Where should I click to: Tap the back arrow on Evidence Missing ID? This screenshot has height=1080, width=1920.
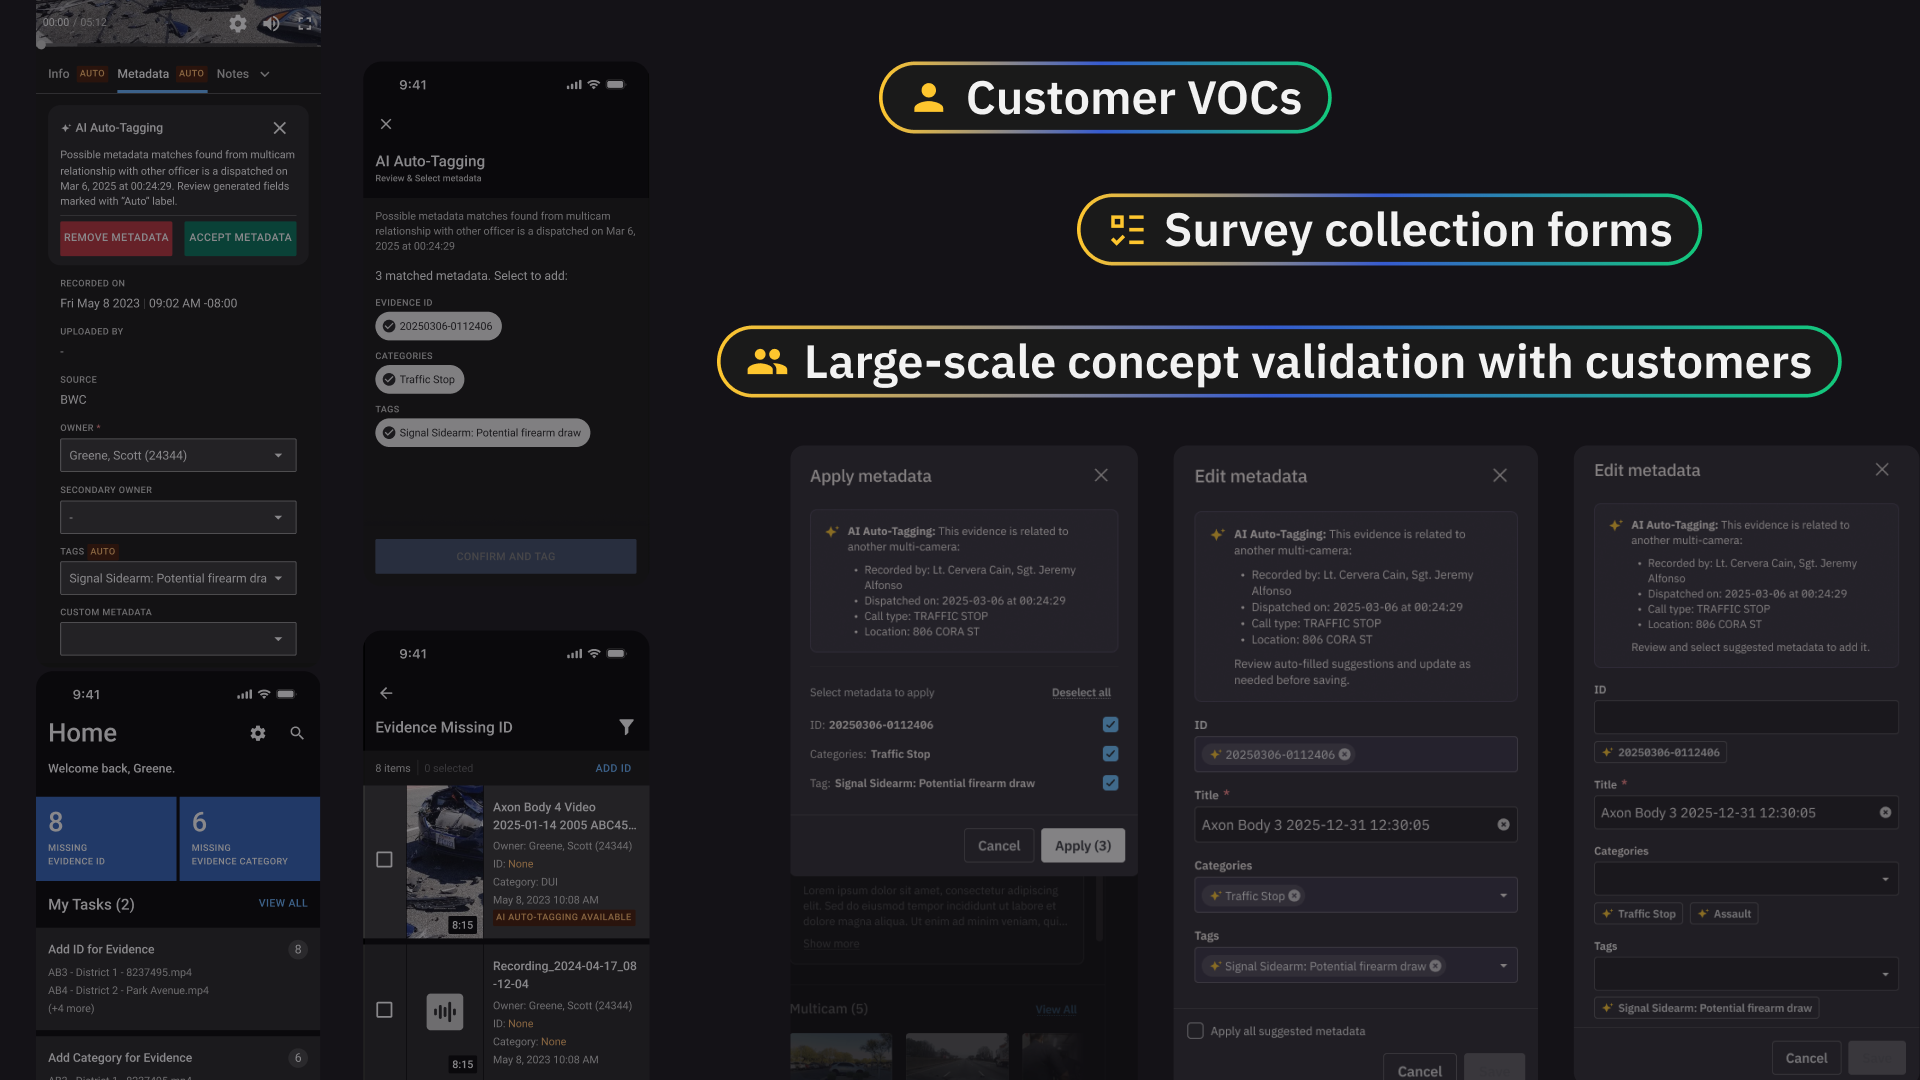(386, 693)
